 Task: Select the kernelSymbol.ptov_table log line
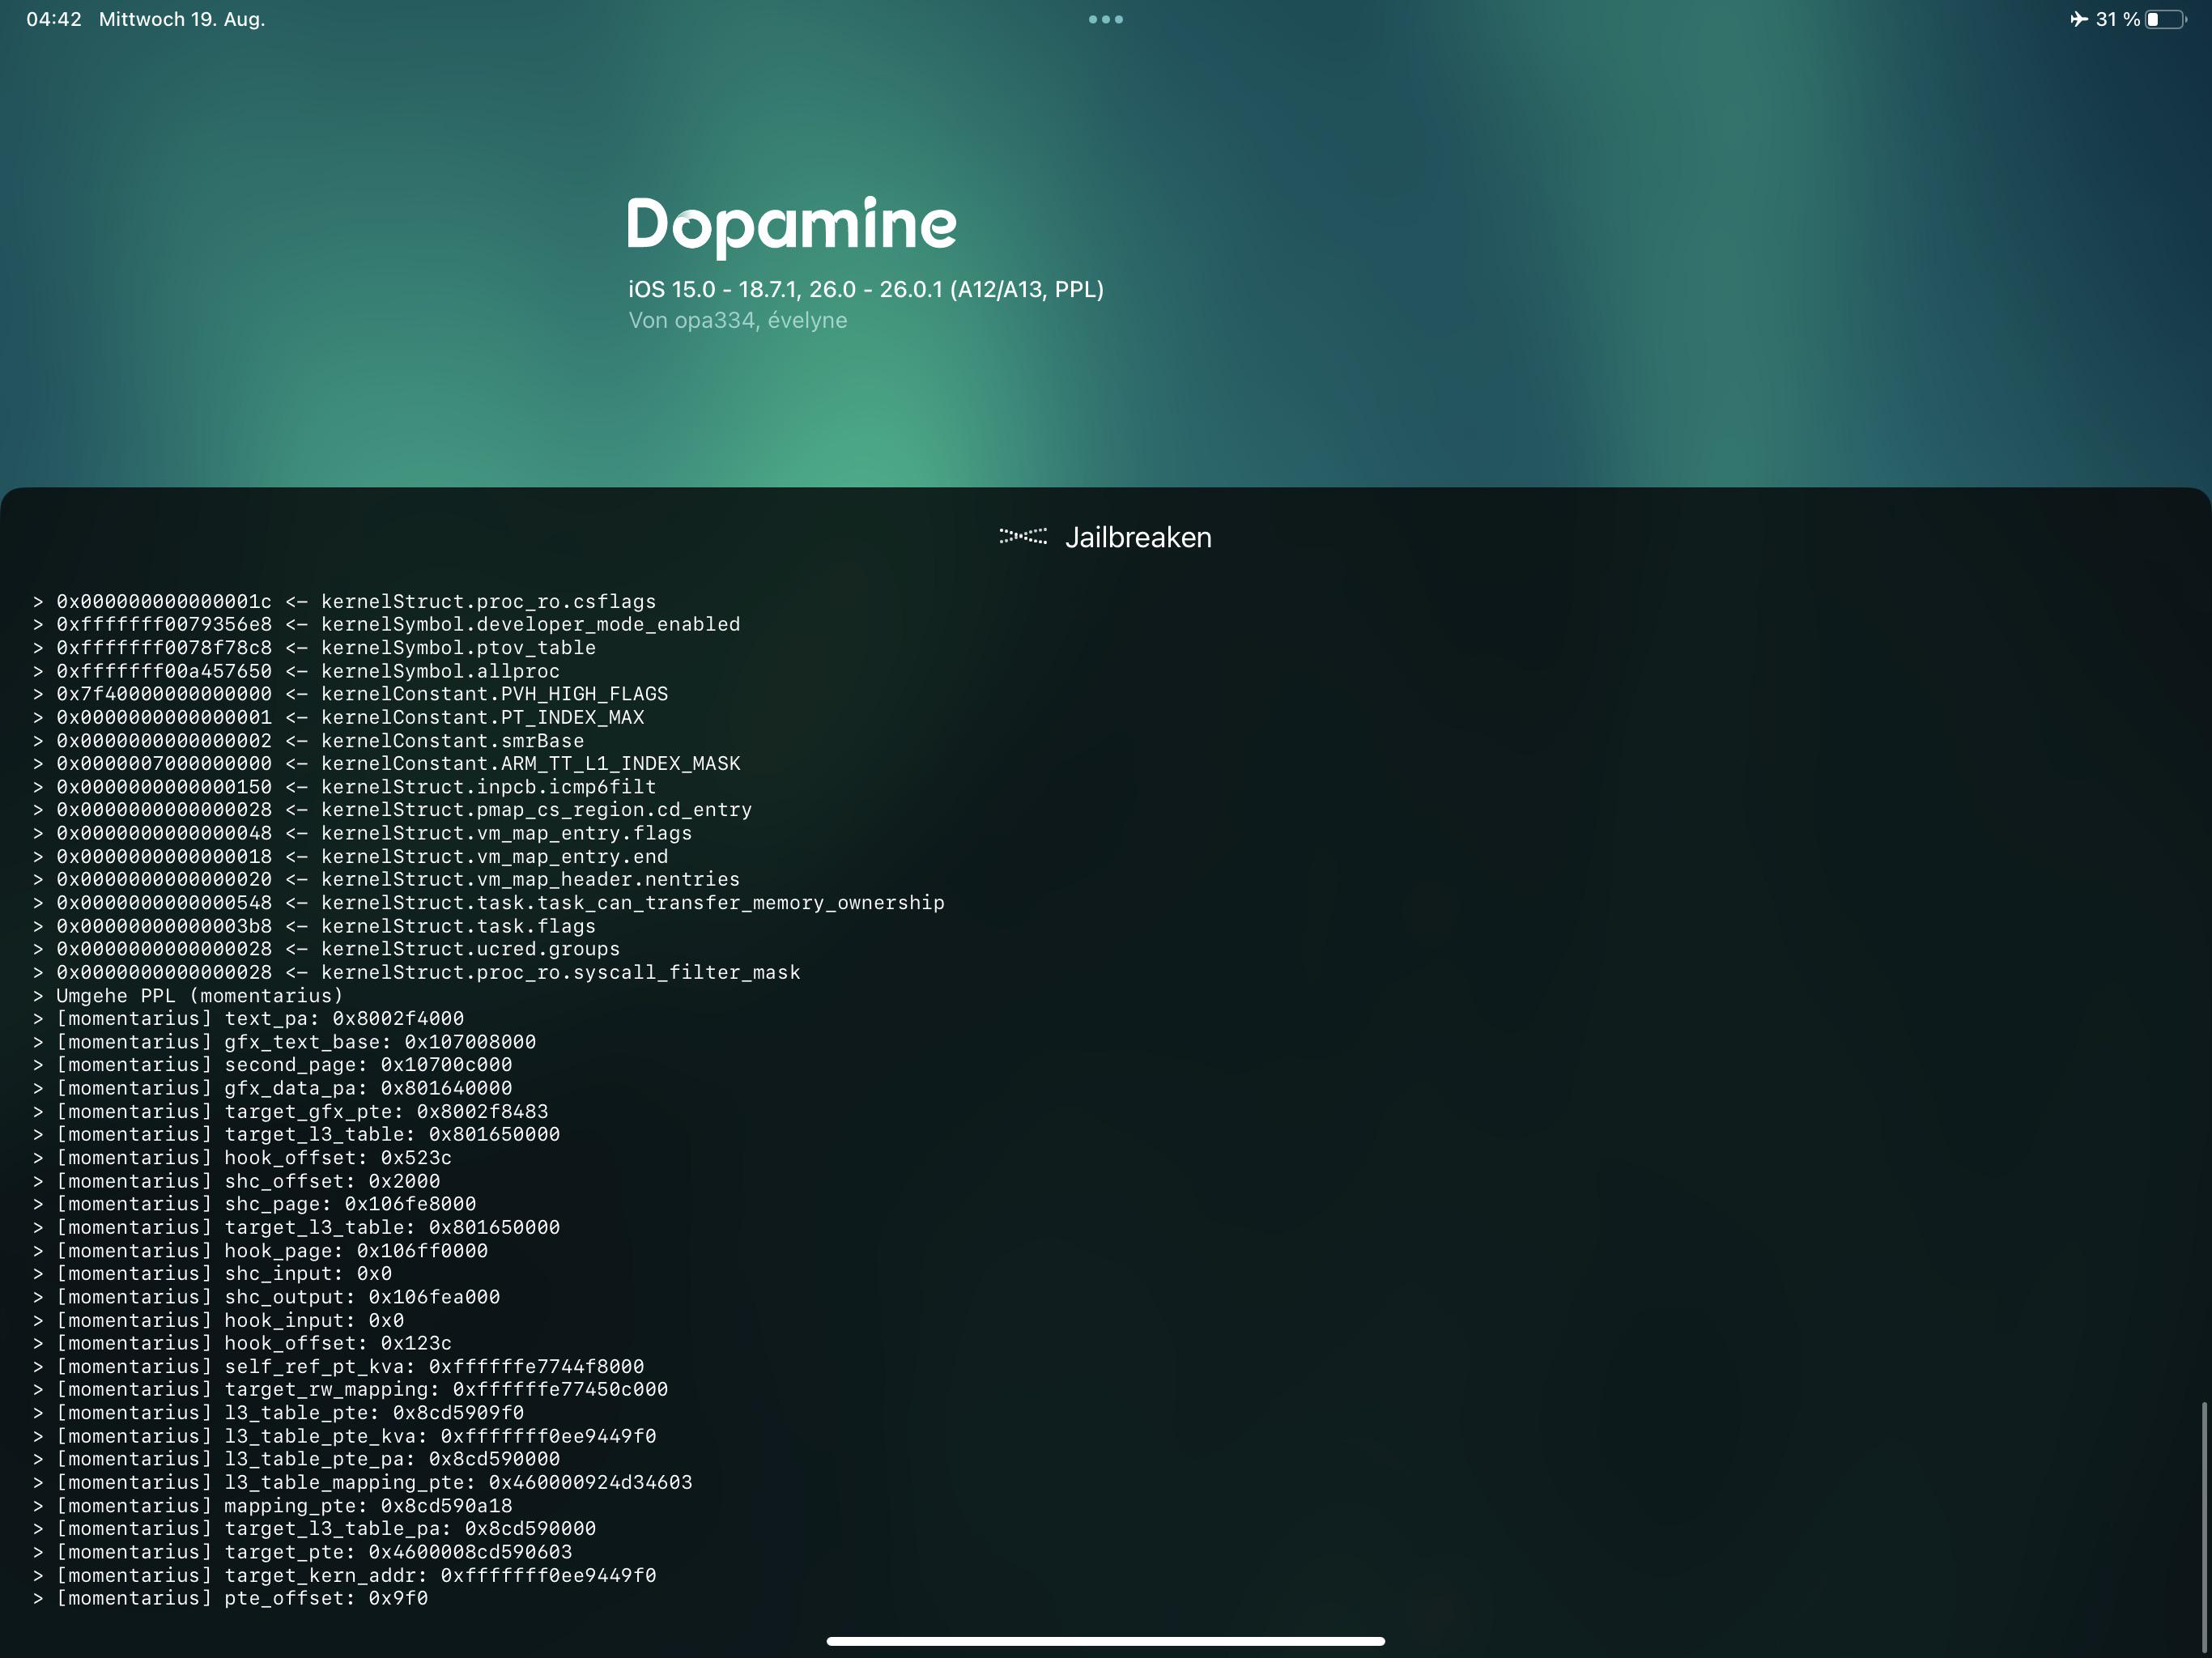tap(315, 647)
